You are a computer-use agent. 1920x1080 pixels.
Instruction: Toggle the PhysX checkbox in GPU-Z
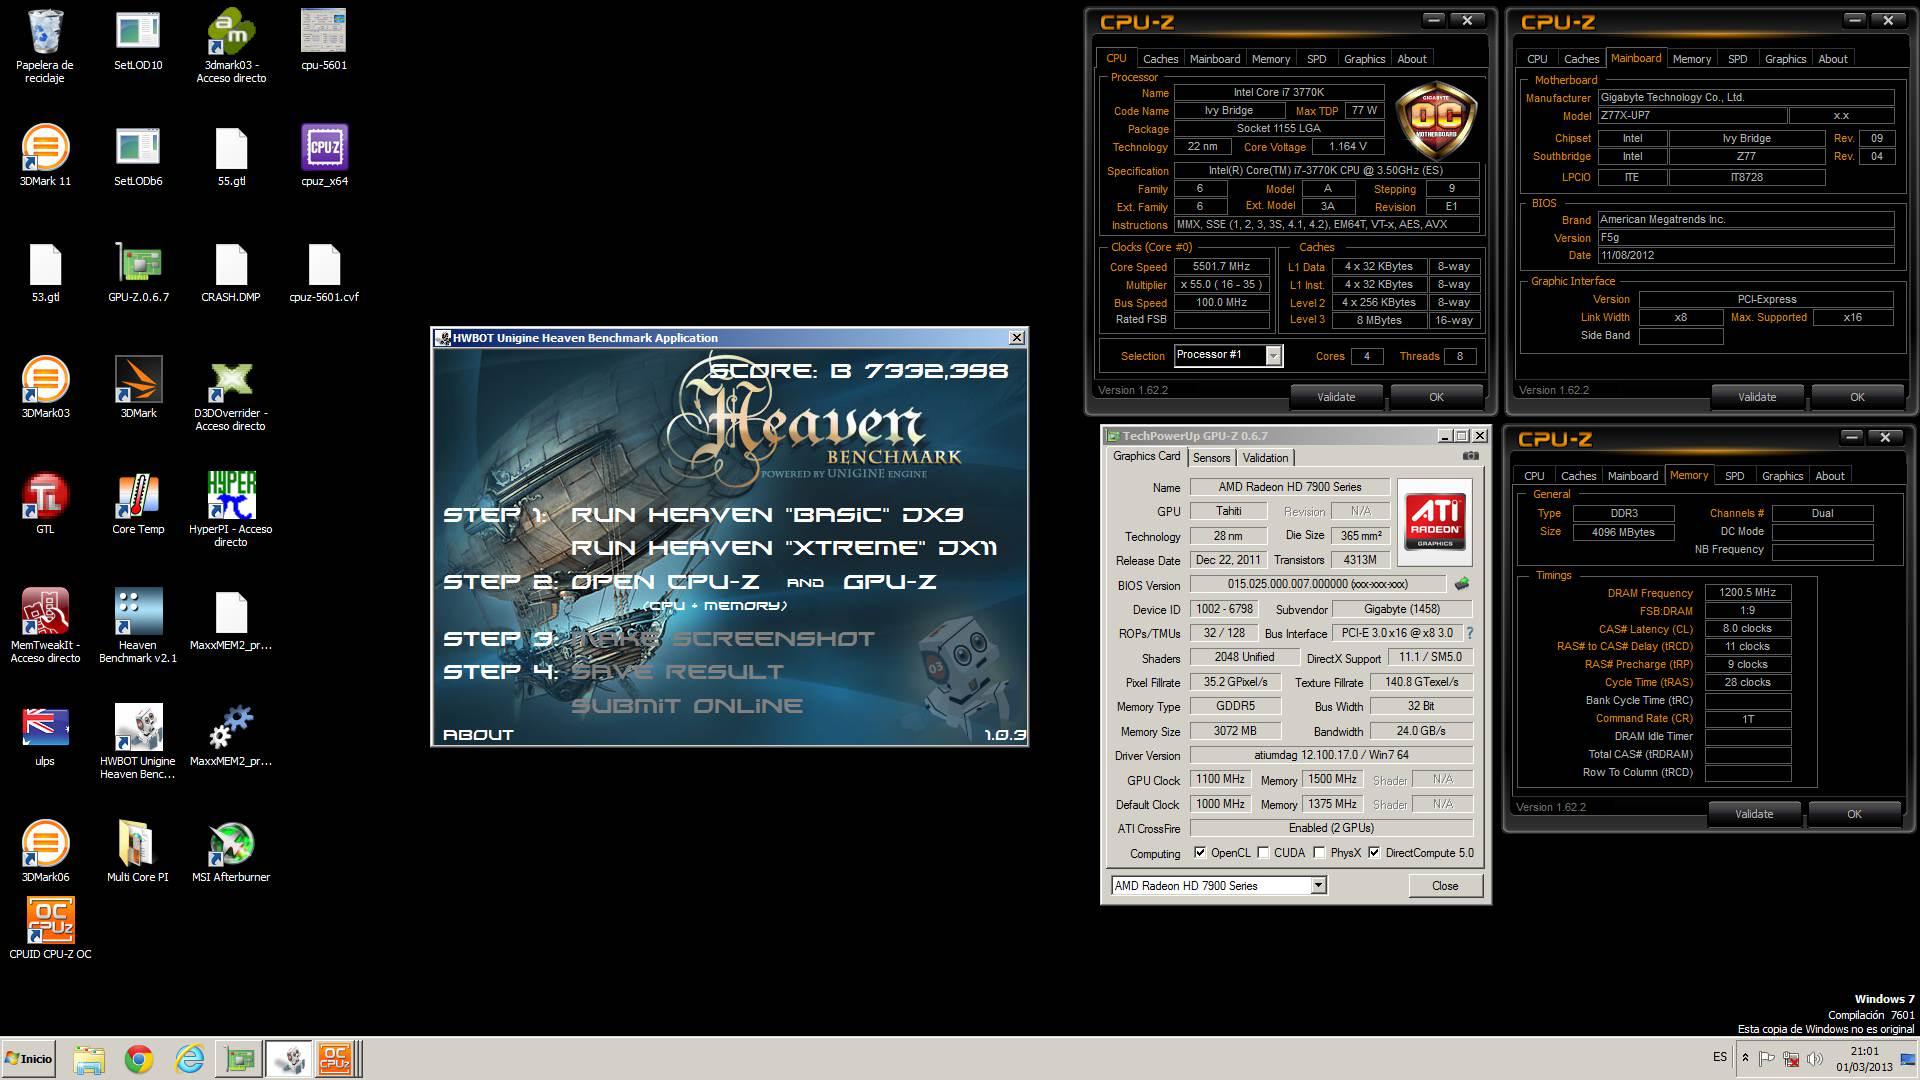click(x=1320, y=853)
